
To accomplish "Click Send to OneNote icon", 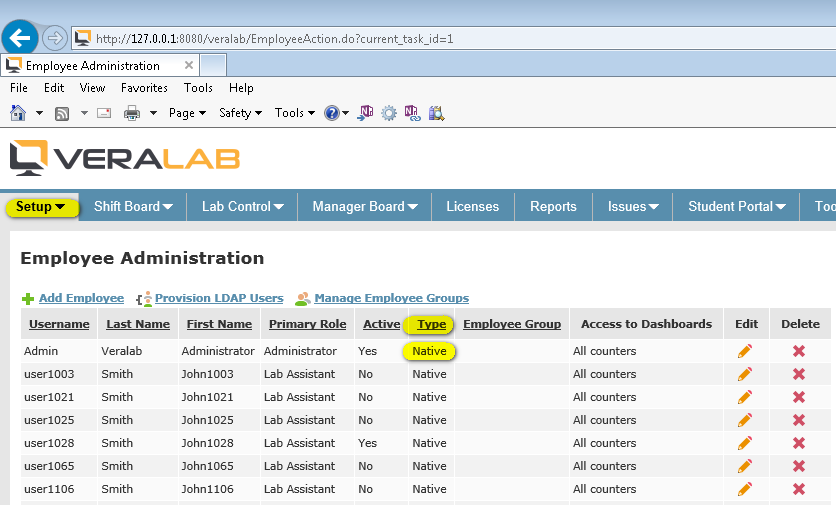I will pyautogui.click(x=365, y=113).
